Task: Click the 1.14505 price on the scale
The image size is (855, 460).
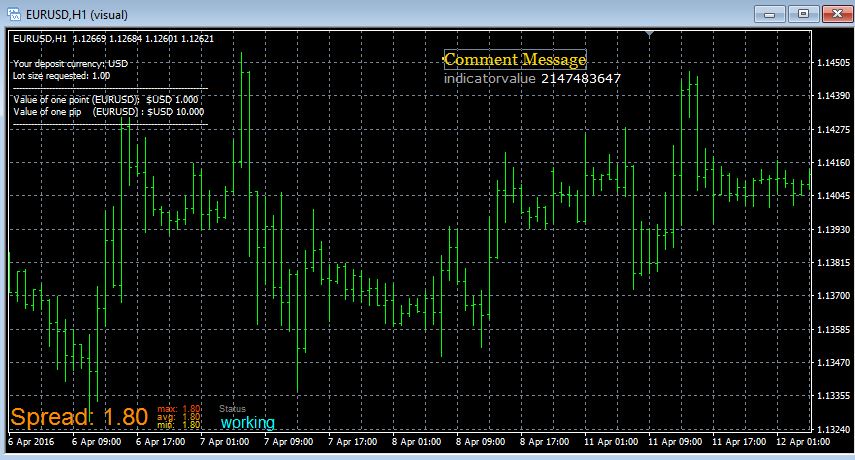Action: point(833,63)
